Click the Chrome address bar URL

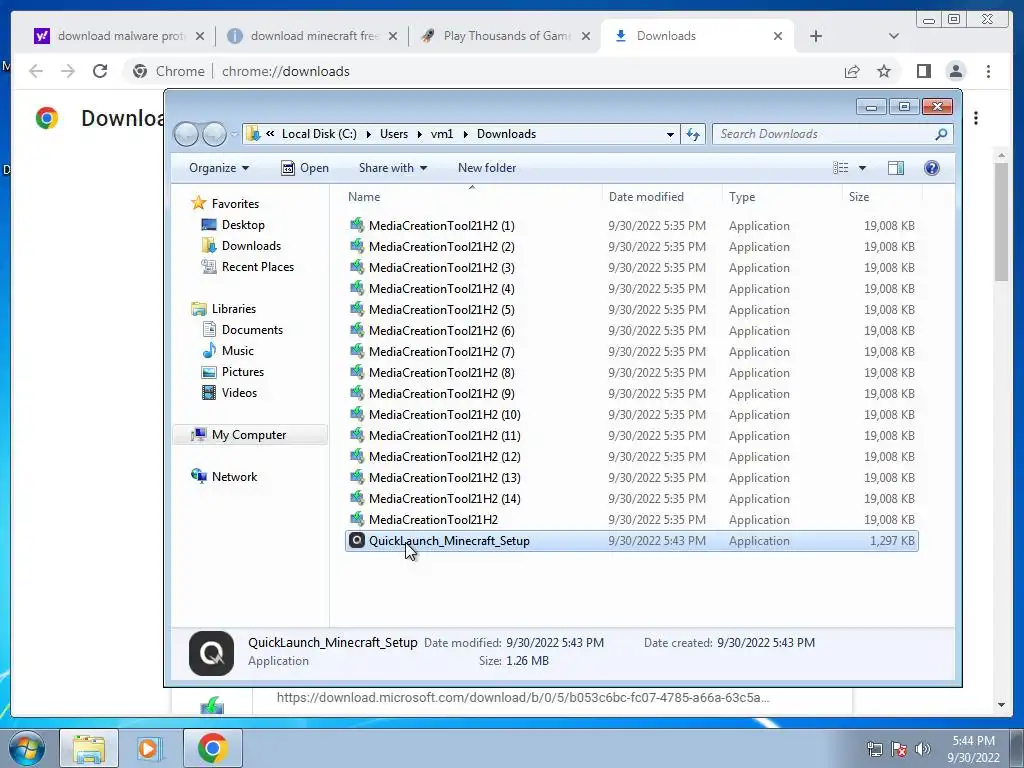pyautogui.click(x=285, y=71)
